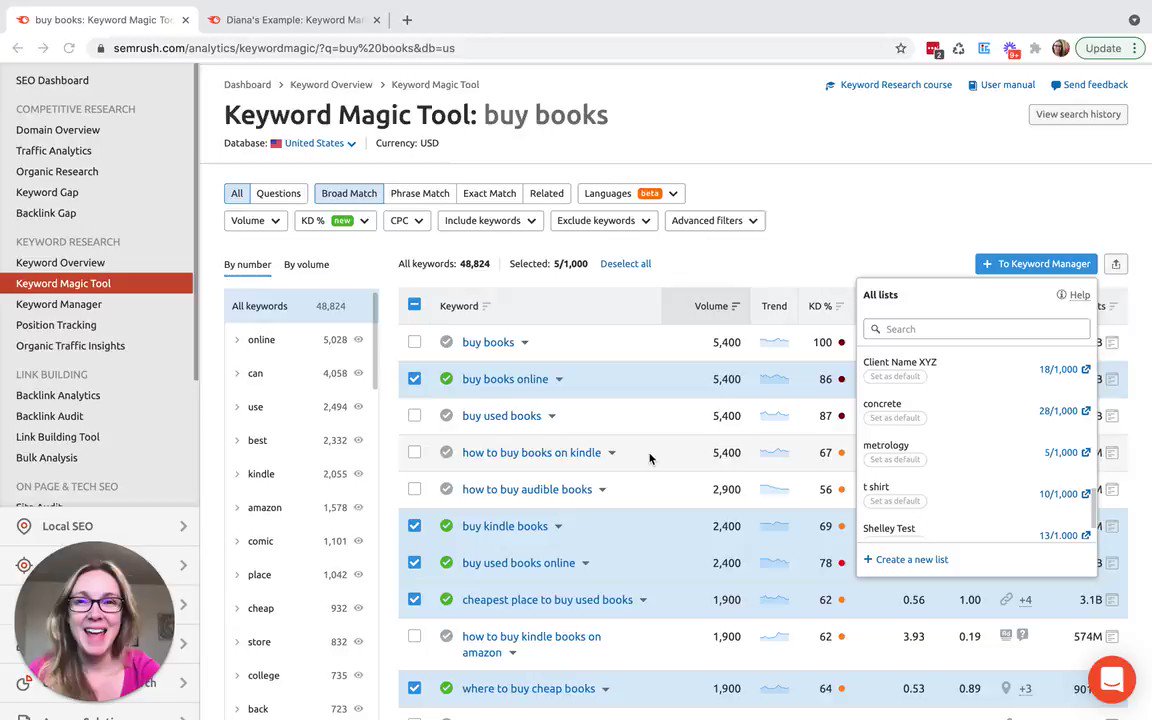The image size is (1152, 720).
Task: Click SERP icon in how to buy kindle row
Action: pos(1112,637)
